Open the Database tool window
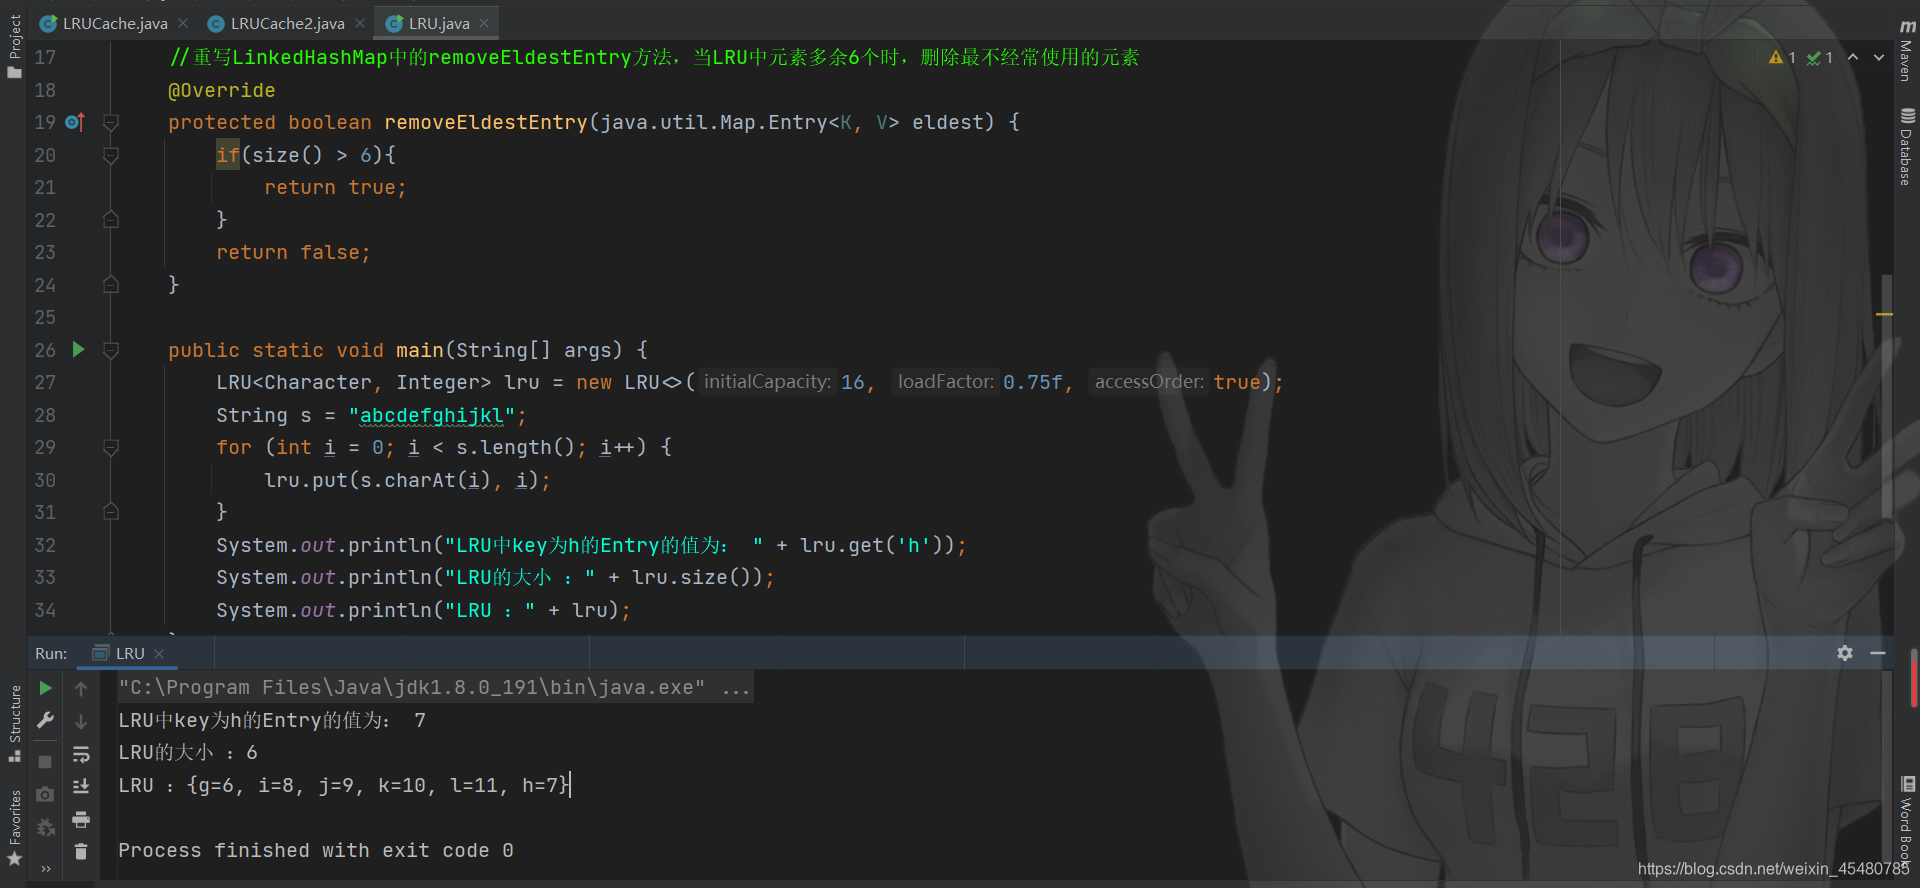1920x888 pixels. coord(1907,146)
